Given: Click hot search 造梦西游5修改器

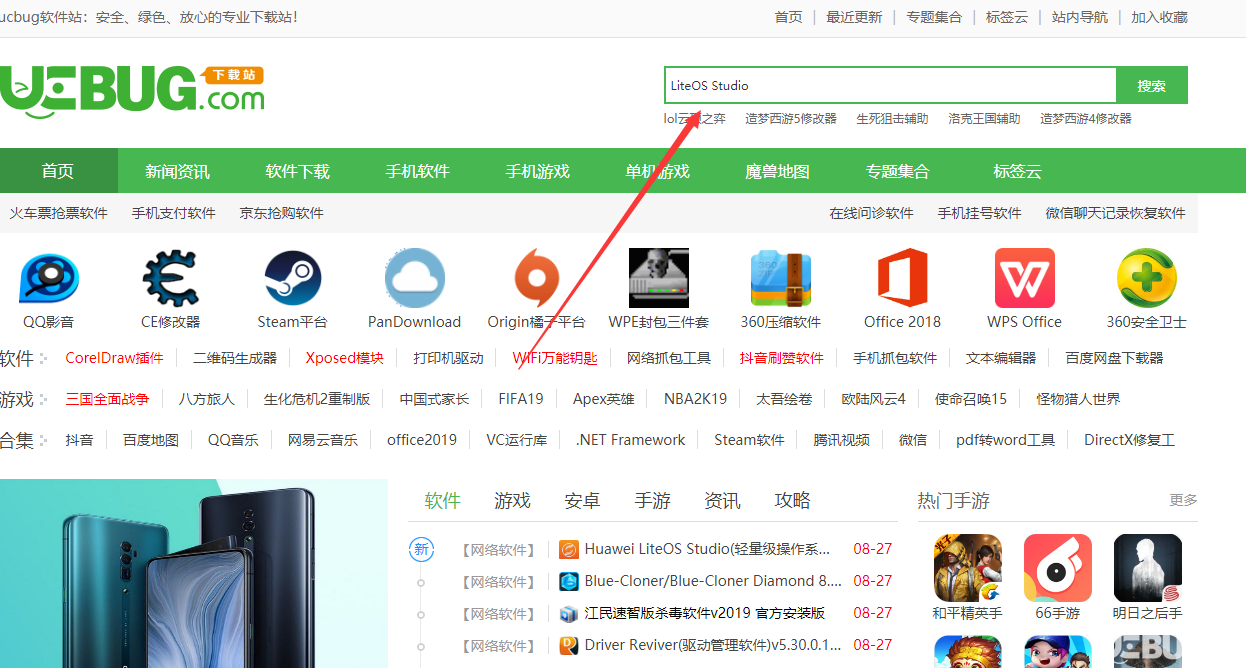Looking at the screenshot, I should click(791, 118).
